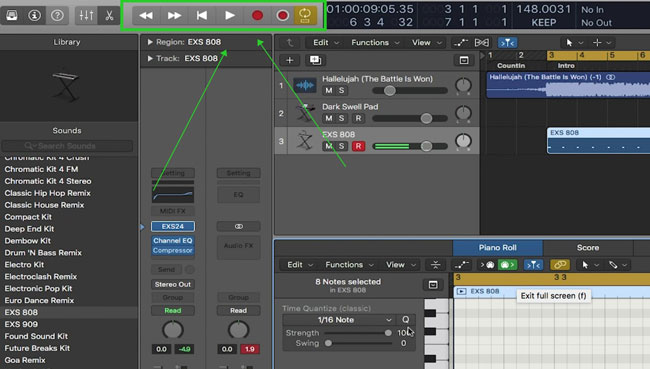Select Classic Hip Hop Remix sound
This screenshot has width=650, height=369.
(x=47, y=193)
